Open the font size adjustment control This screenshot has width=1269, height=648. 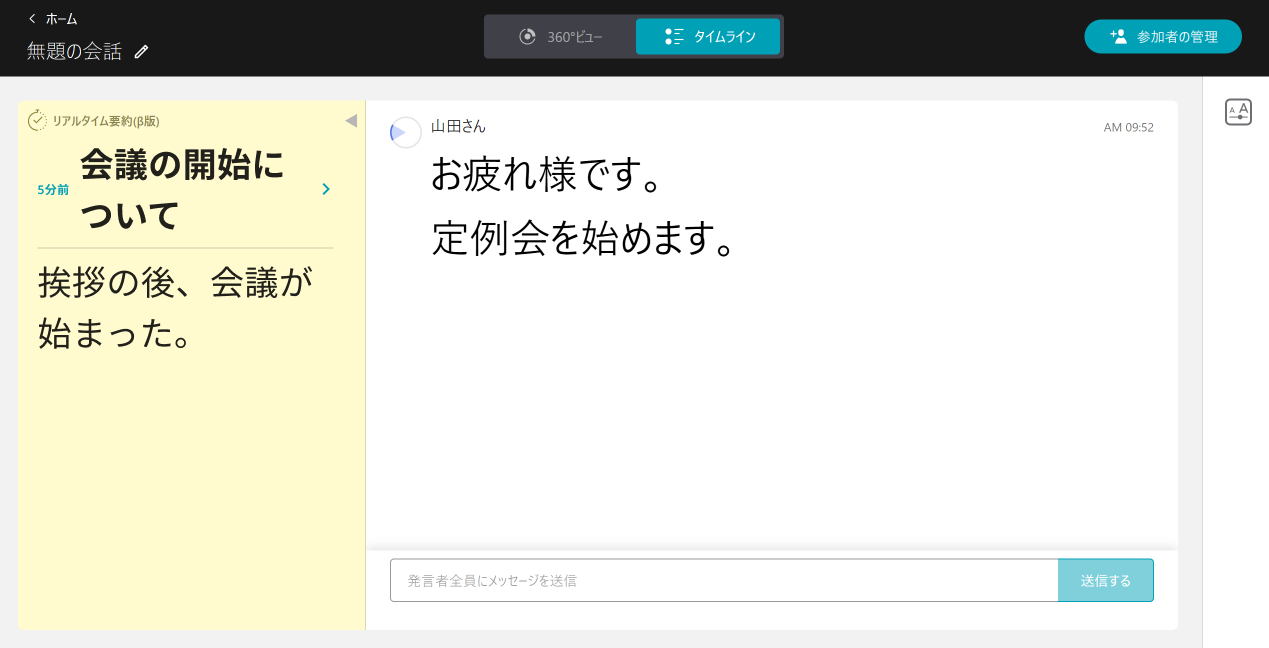click(x=1238, y=111)
